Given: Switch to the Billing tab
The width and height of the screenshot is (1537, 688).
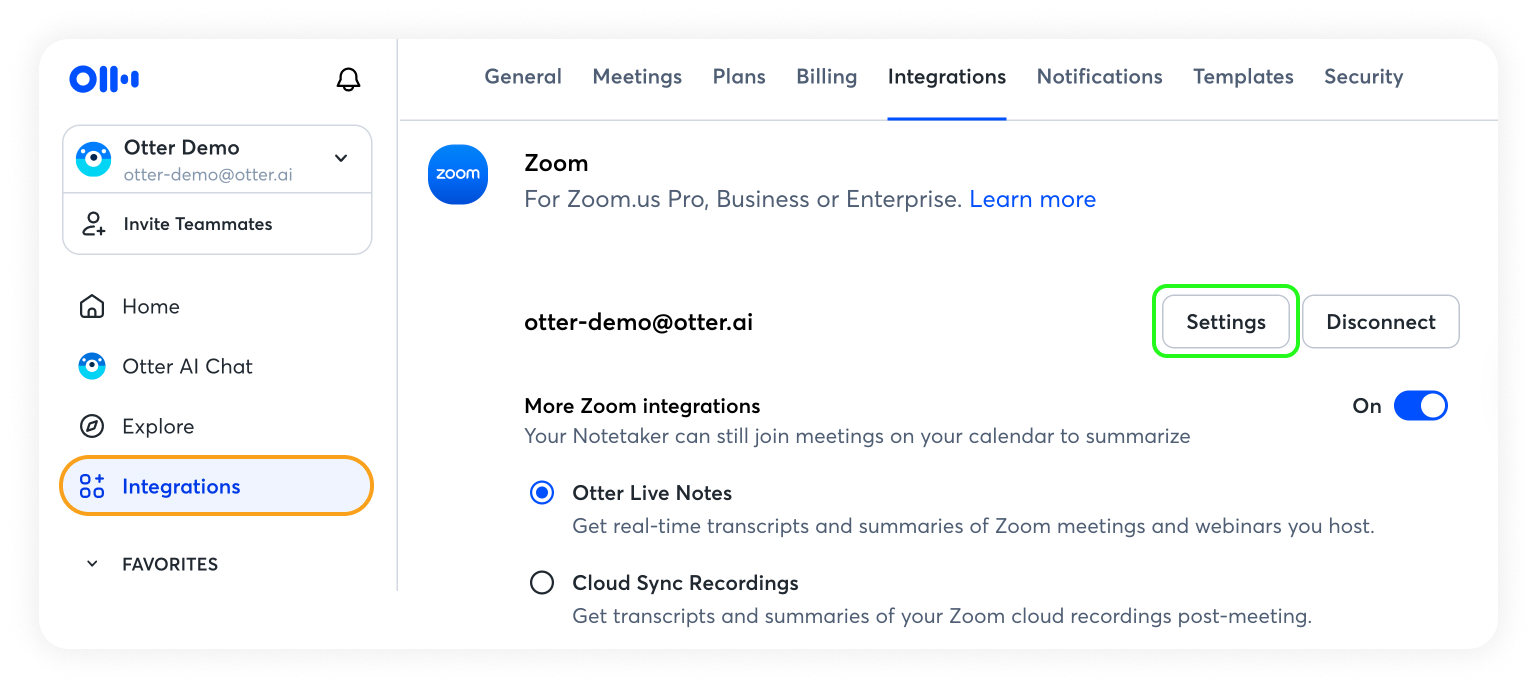Looking at the screenshot, I should pyautogui.click(x=826, y=77).
